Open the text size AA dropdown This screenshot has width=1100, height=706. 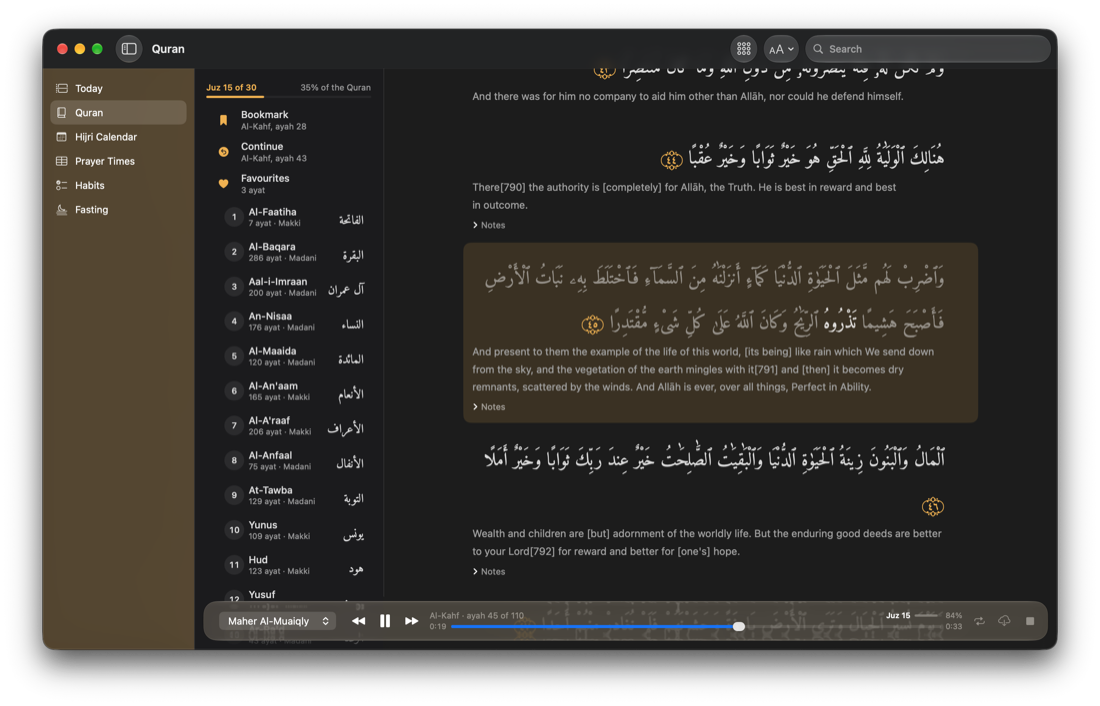tap(781, 49)
